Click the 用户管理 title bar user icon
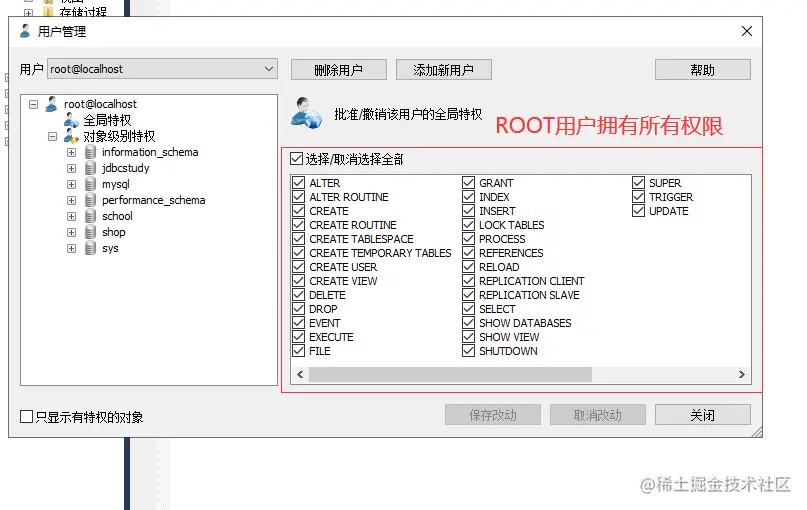This screenshot has width=807, height=510. point(25,31)
